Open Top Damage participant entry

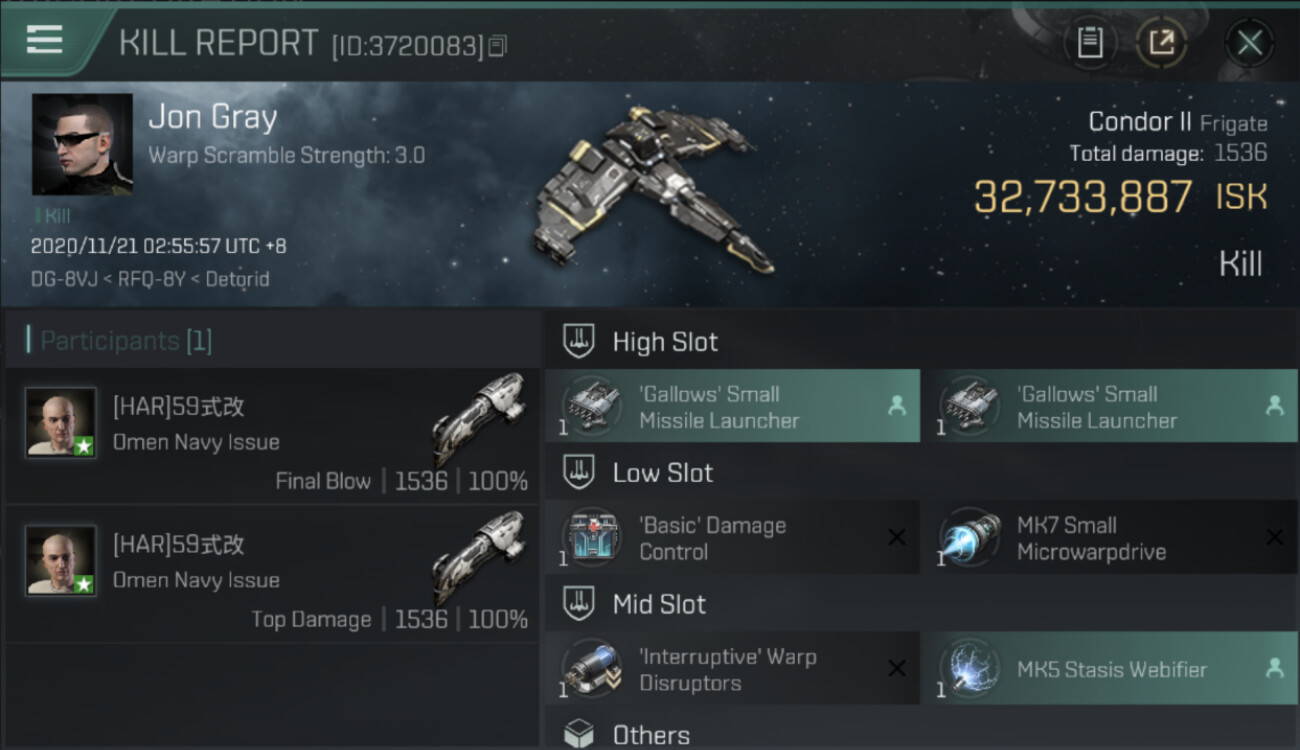coord(272,574)
